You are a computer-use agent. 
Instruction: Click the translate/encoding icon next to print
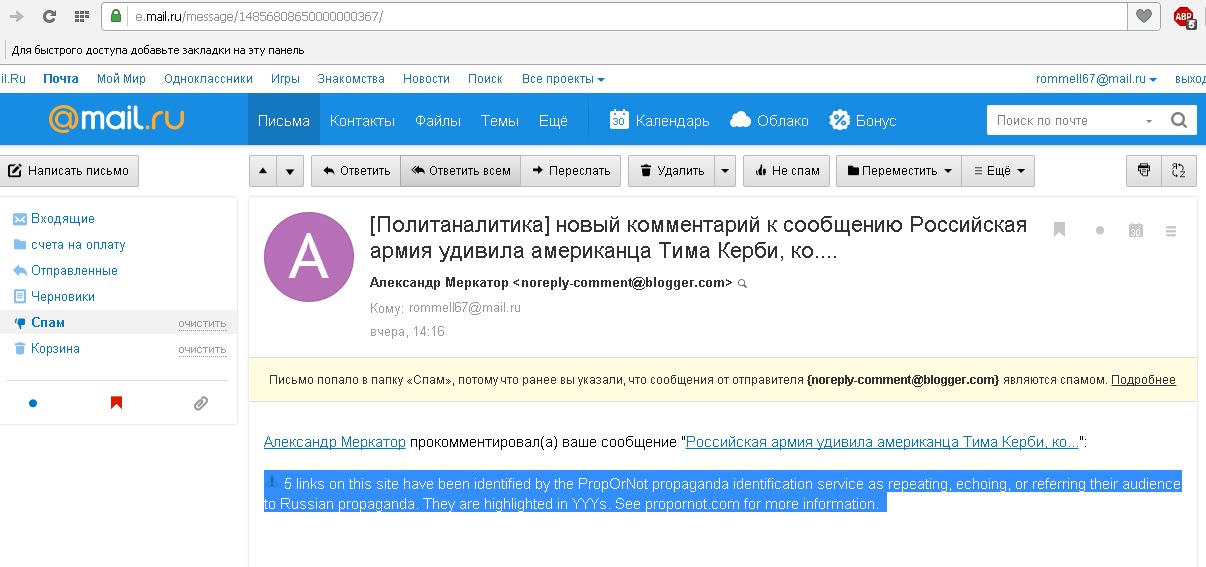click(x=1178, y=171)
